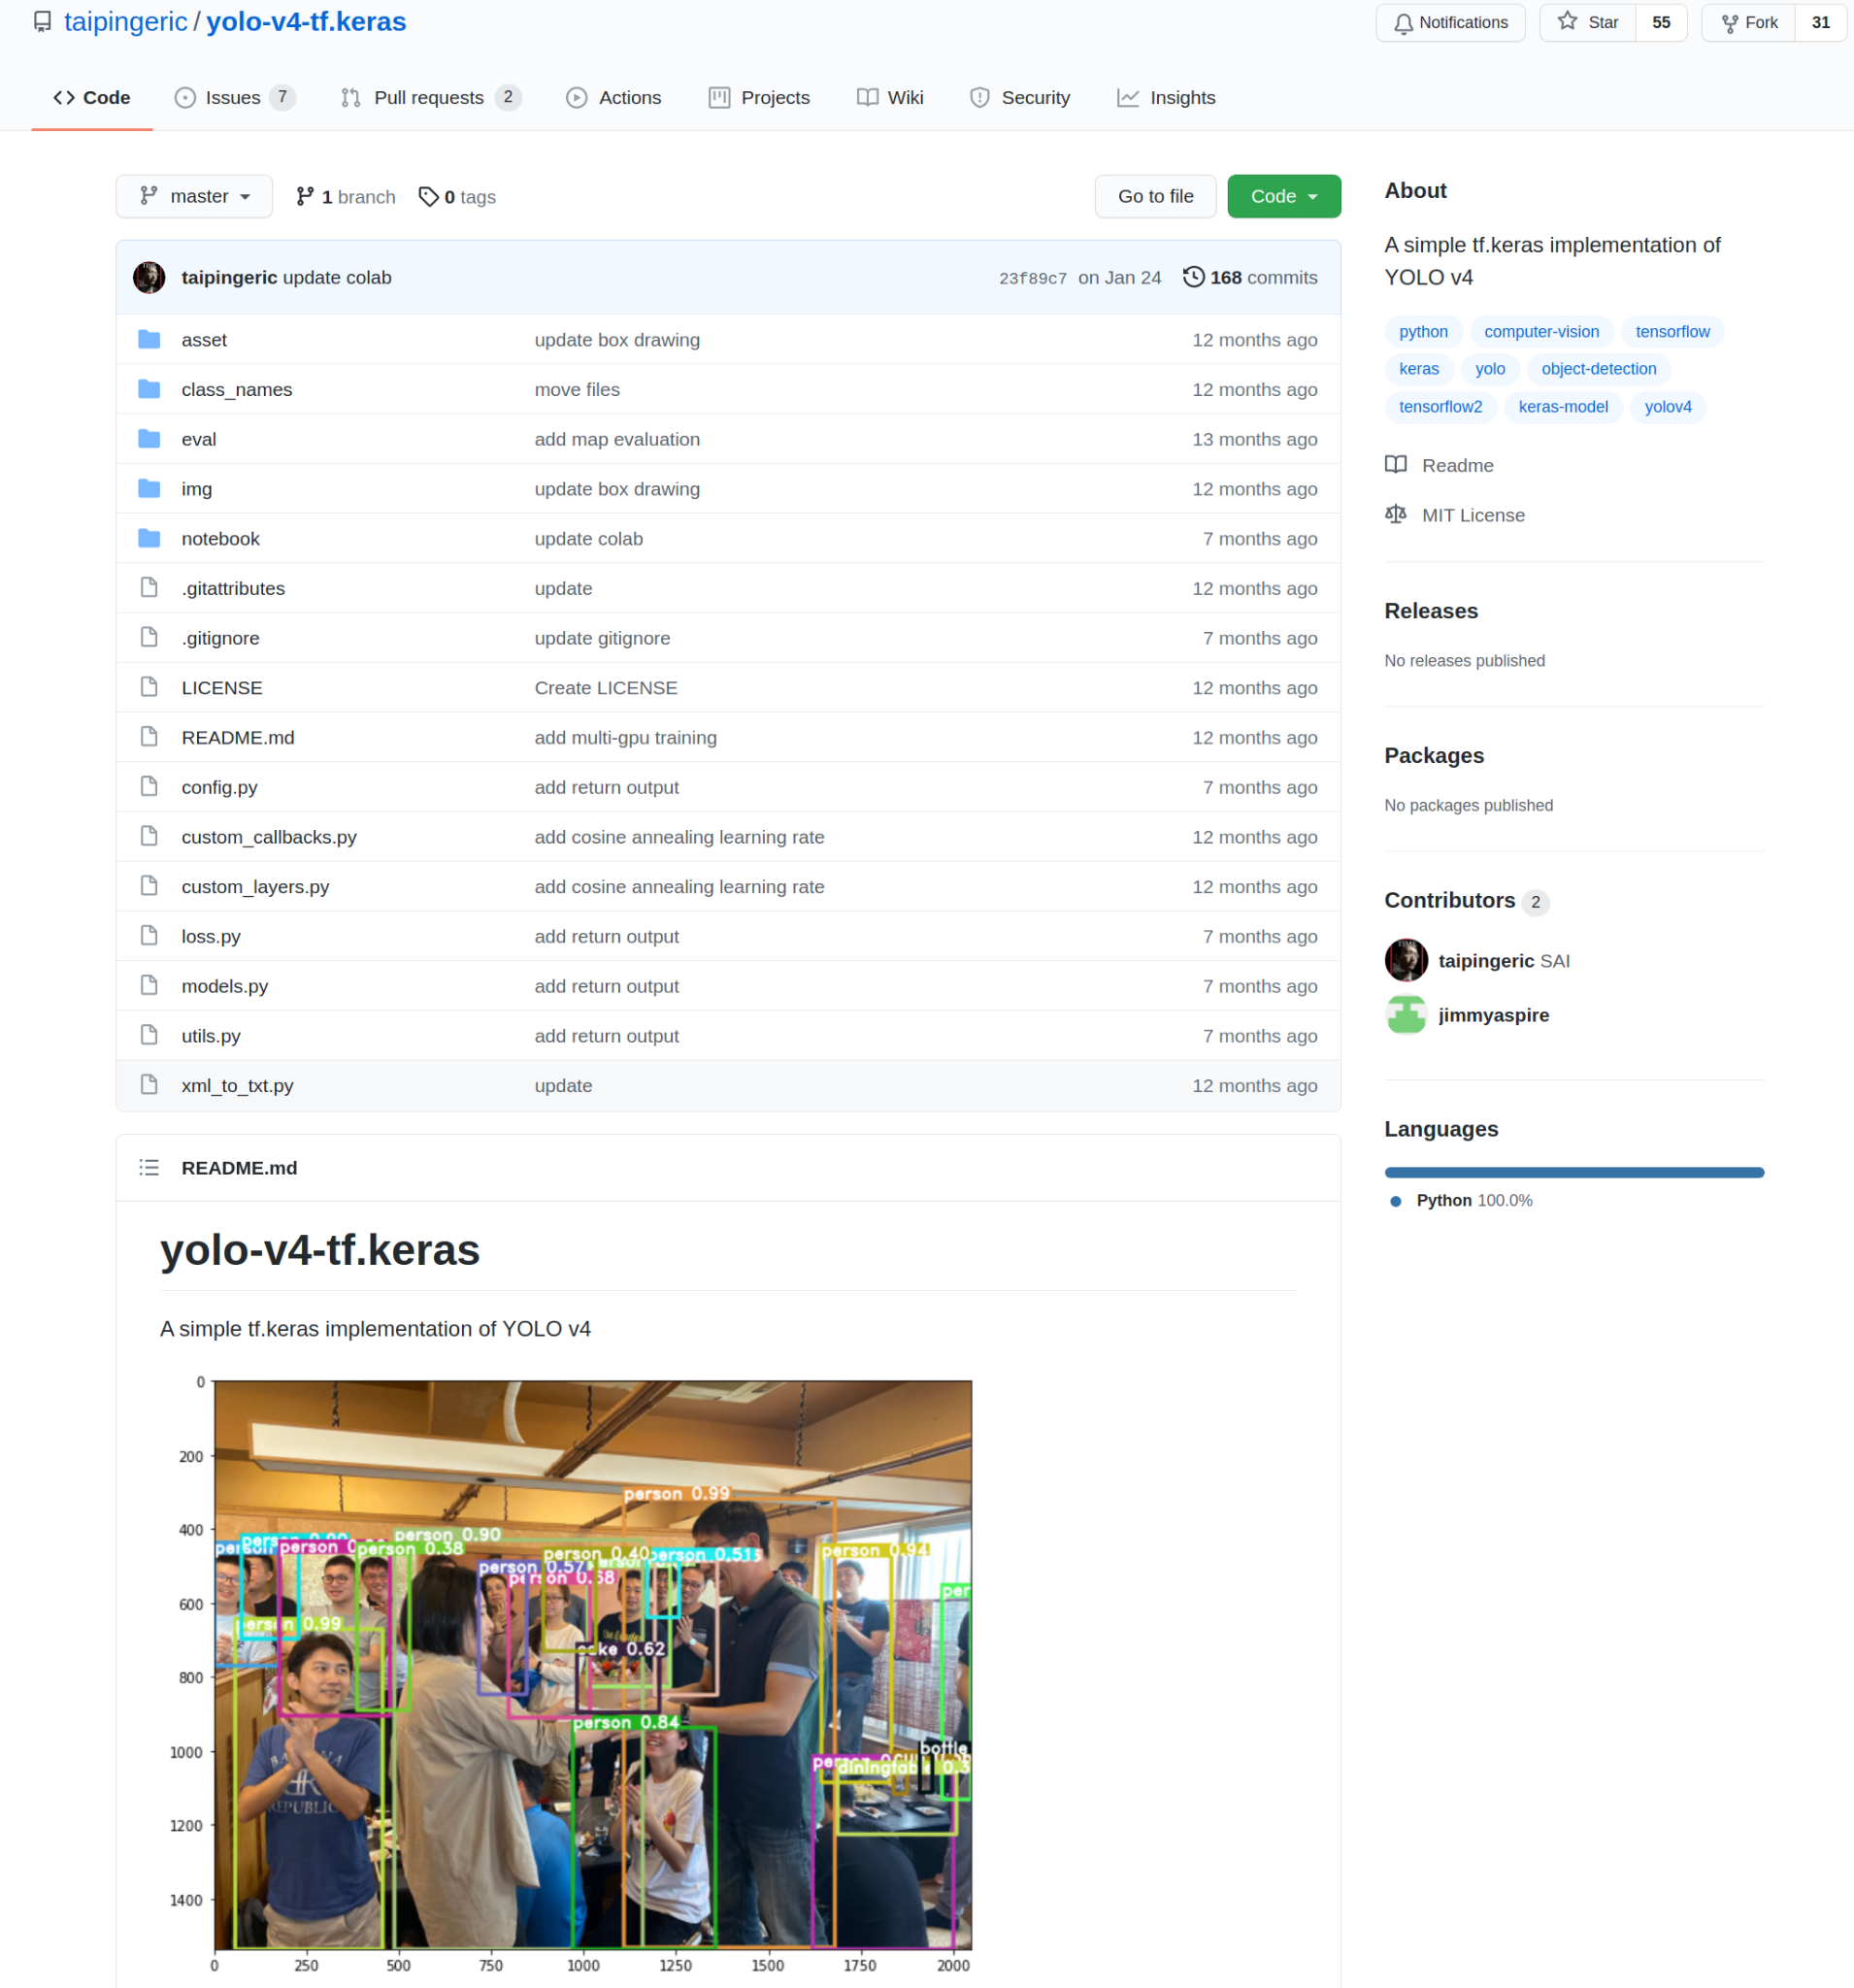Open commit hash 23f89c7

[x=1033, y=278]
